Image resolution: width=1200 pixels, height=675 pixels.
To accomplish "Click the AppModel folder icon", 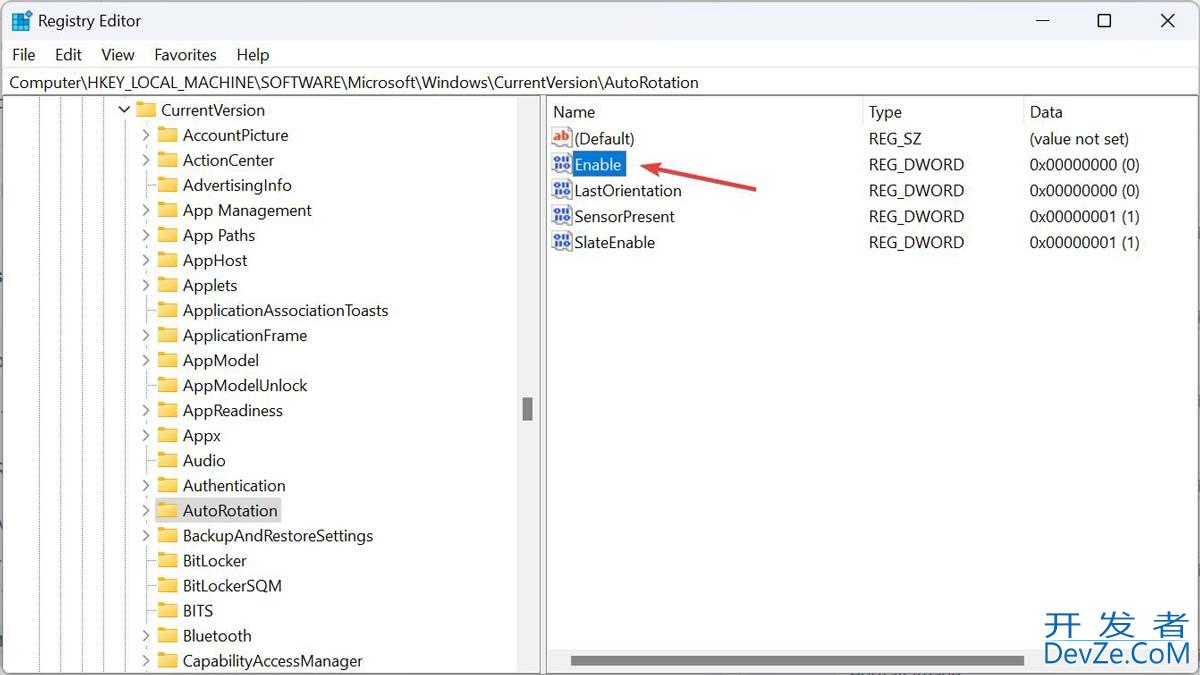I will point(167,360).
